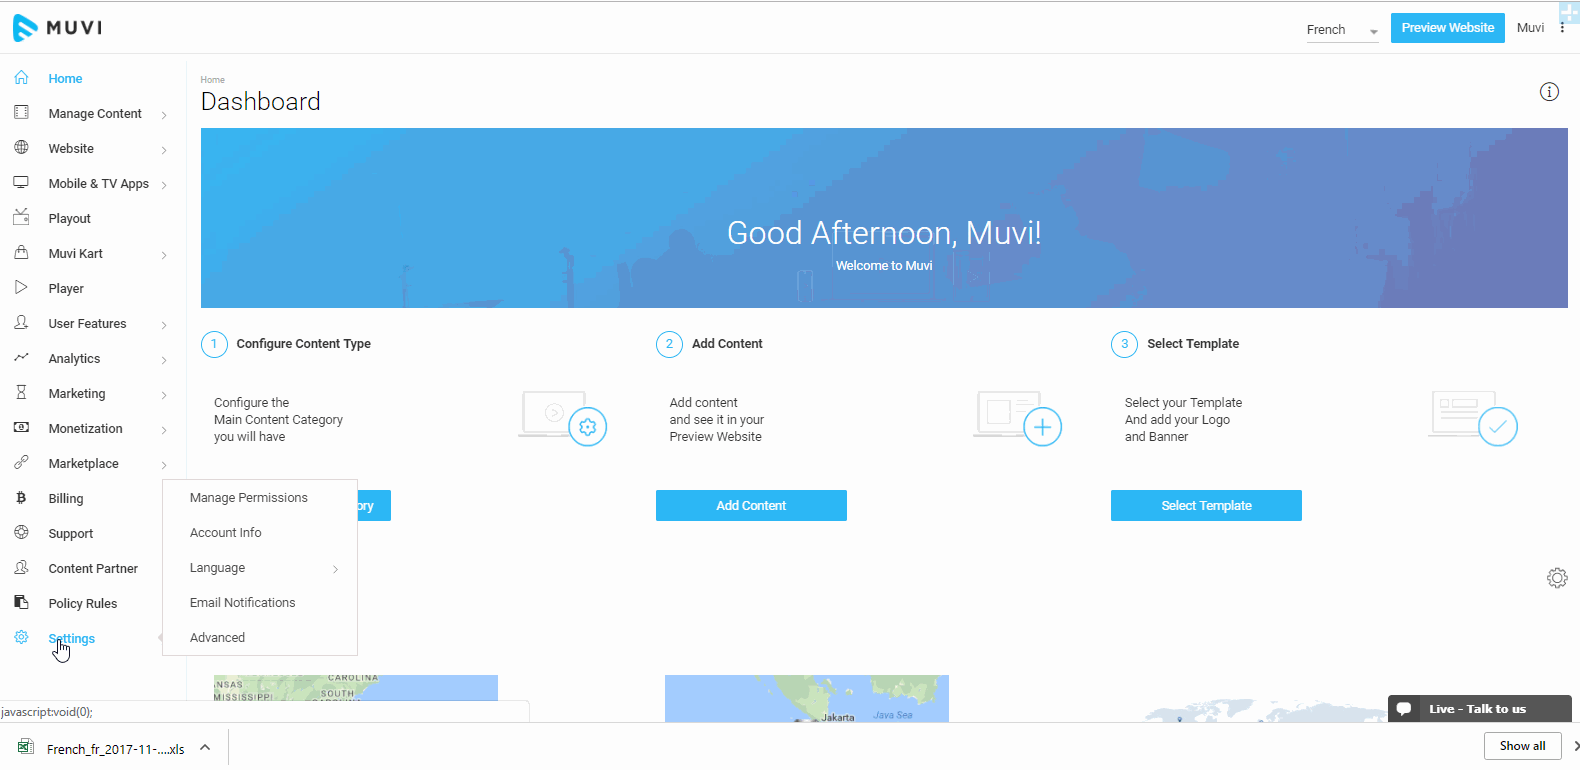Click the Mobile & TV Apps monitor icon
The height and width of the screenshot is (770, 1580).
click(21, 182)
